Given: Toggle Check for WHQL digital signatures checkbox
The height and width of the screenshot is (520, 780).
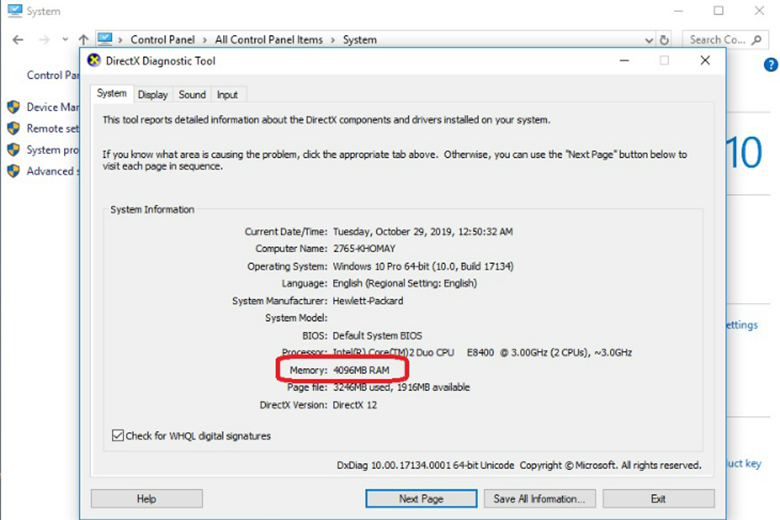Looking at the screenshot, I should coord(118,436).
